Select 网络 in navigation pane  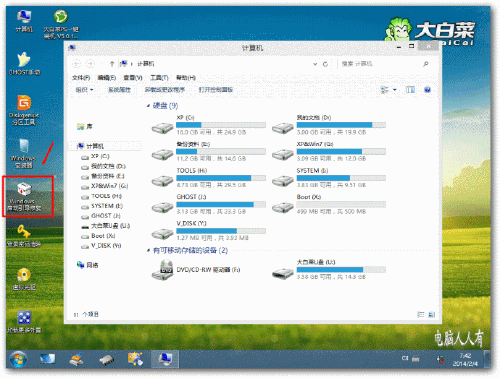point(87,265)
